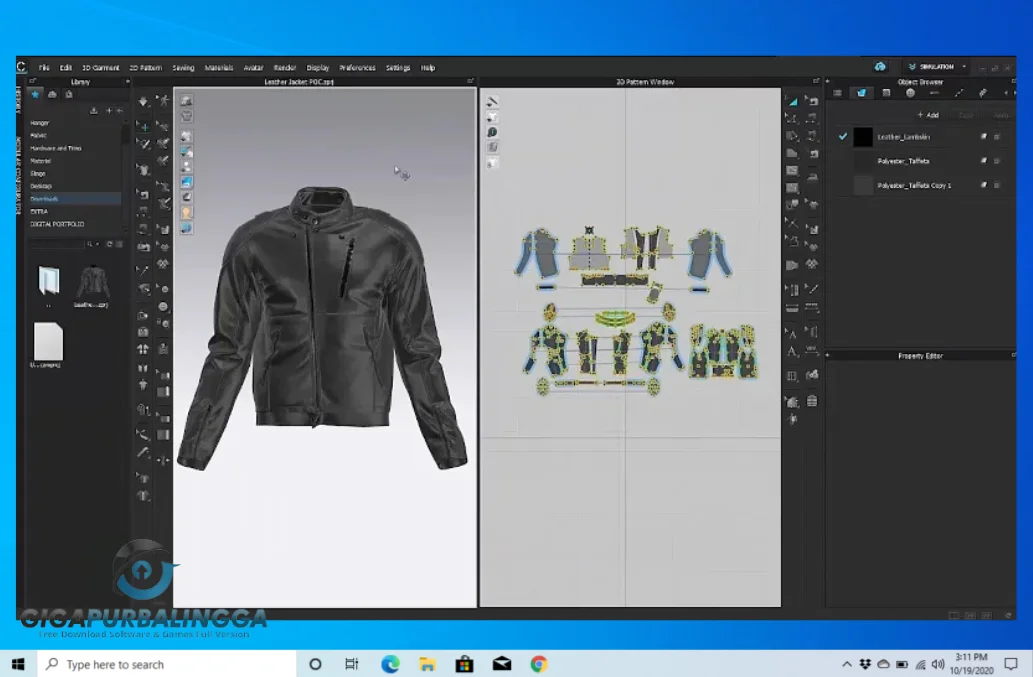Open the SIMULATION mode dropdown
Screen dimensions: 1033x677
coord(964,67)
